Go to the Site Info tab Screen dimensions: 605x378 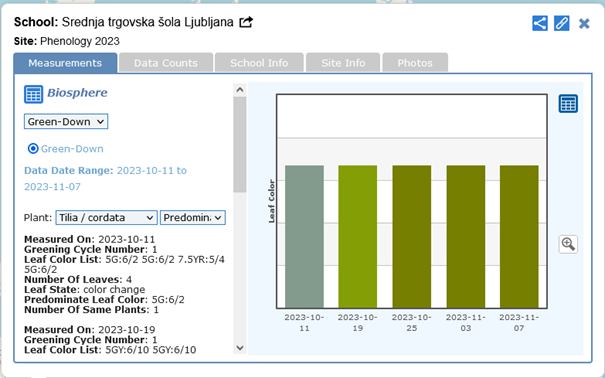343,63
